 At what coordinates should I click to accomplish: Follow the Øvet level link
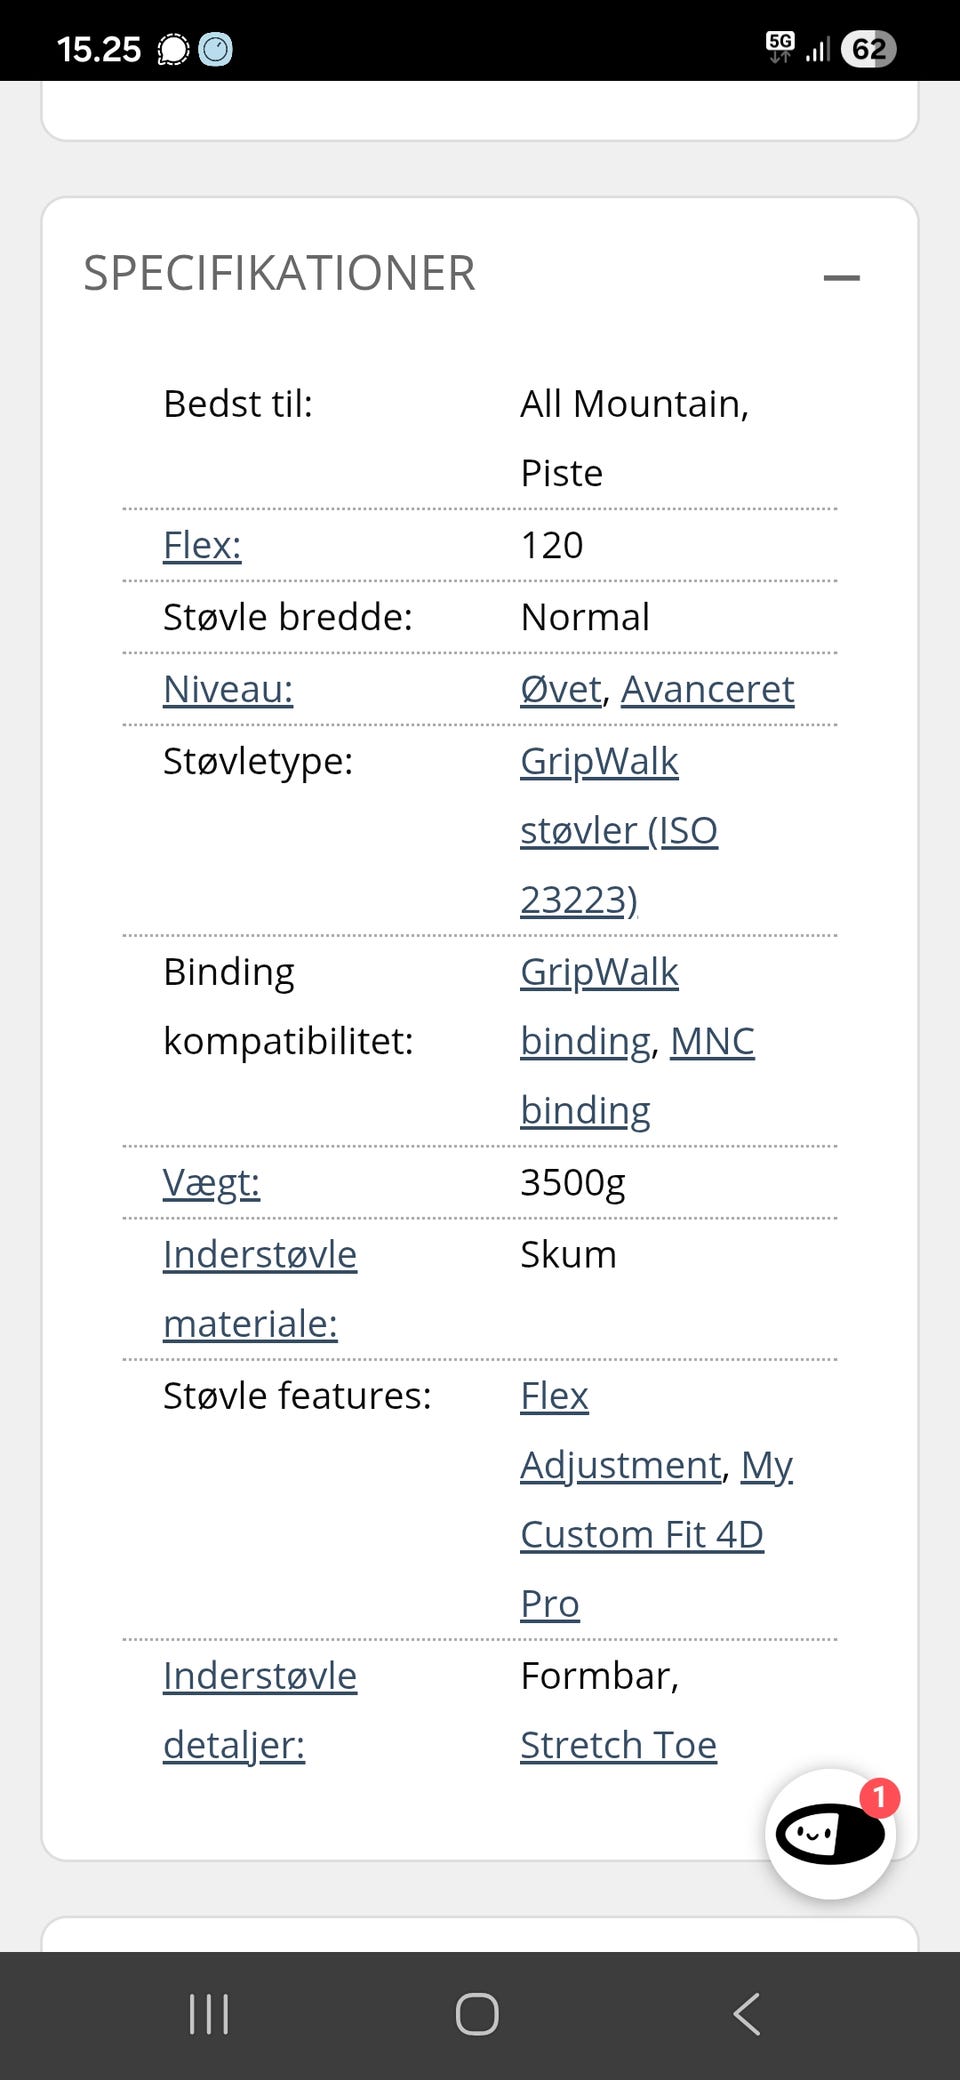click(561, 689)
